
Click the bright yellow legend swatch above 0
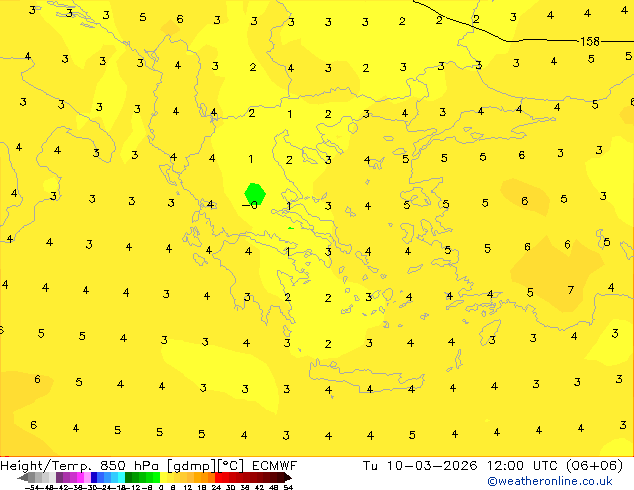click(x=163, y=477)
